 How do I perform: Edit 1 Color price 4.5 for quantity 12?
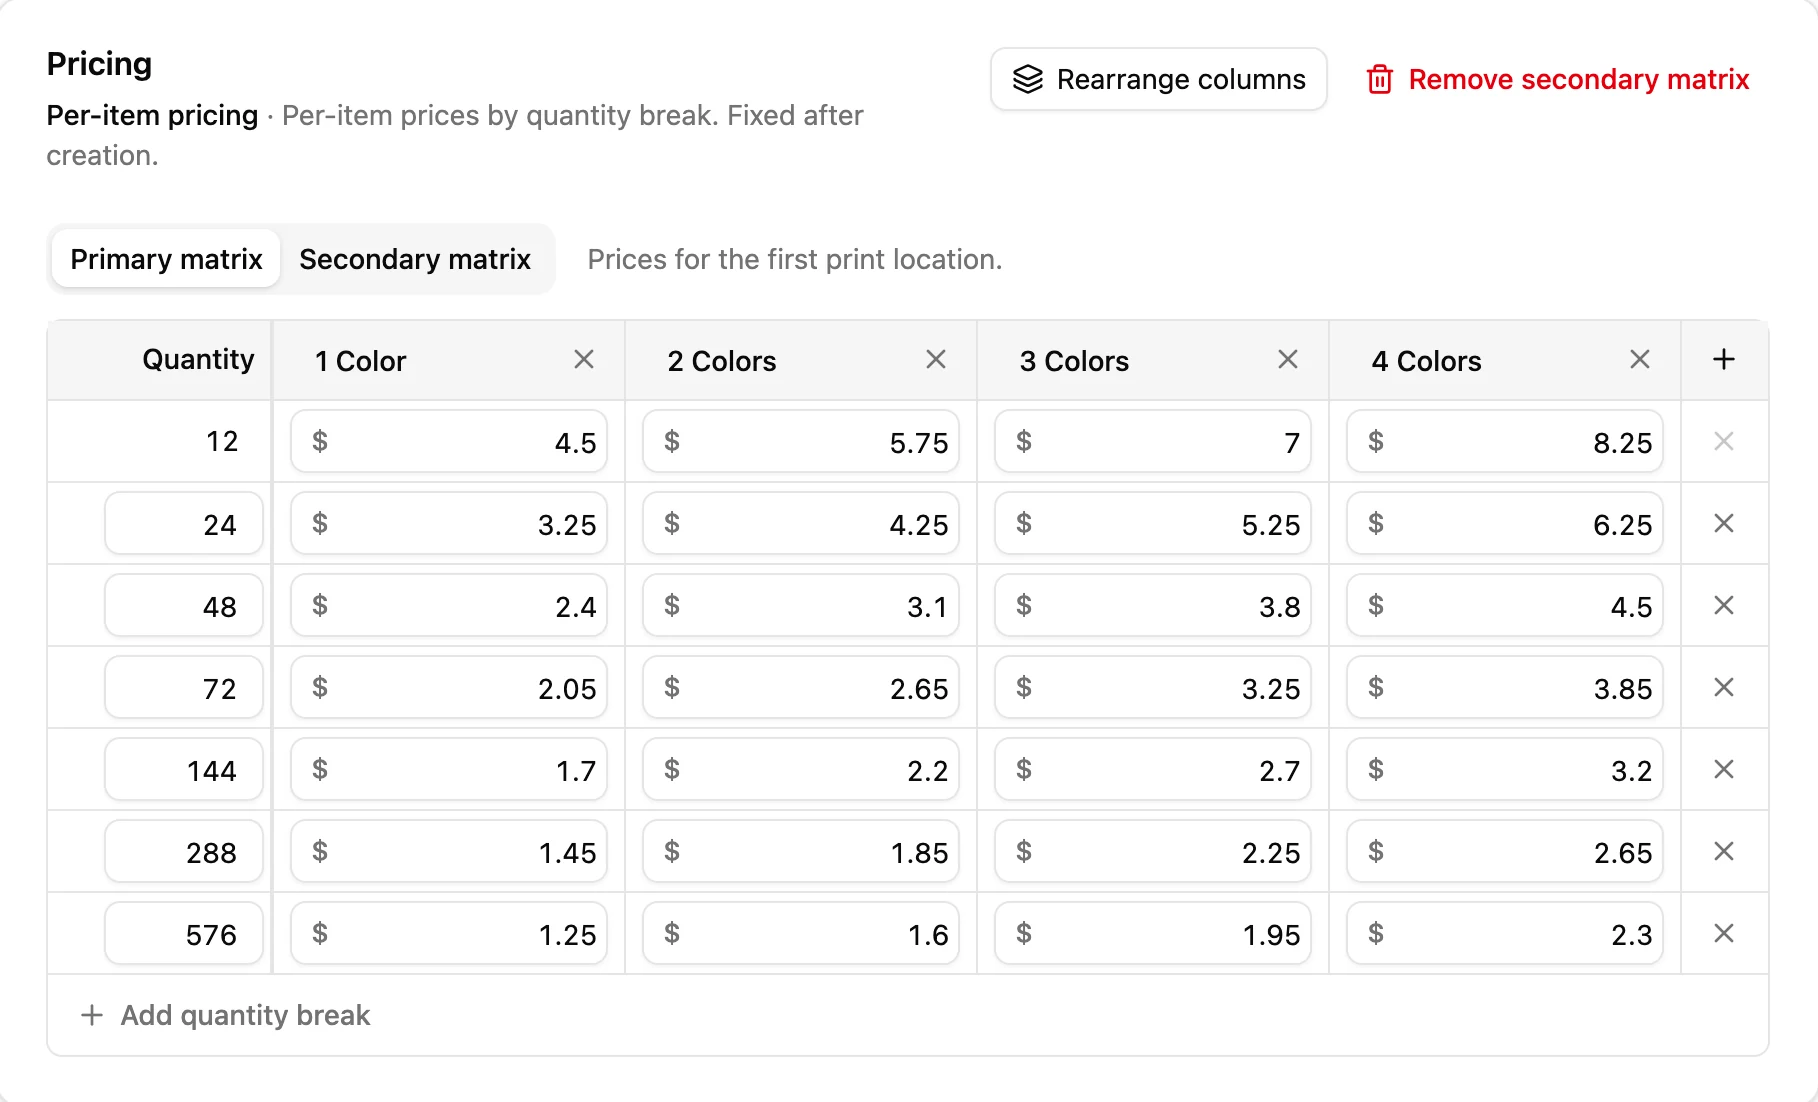click(449, 442)
